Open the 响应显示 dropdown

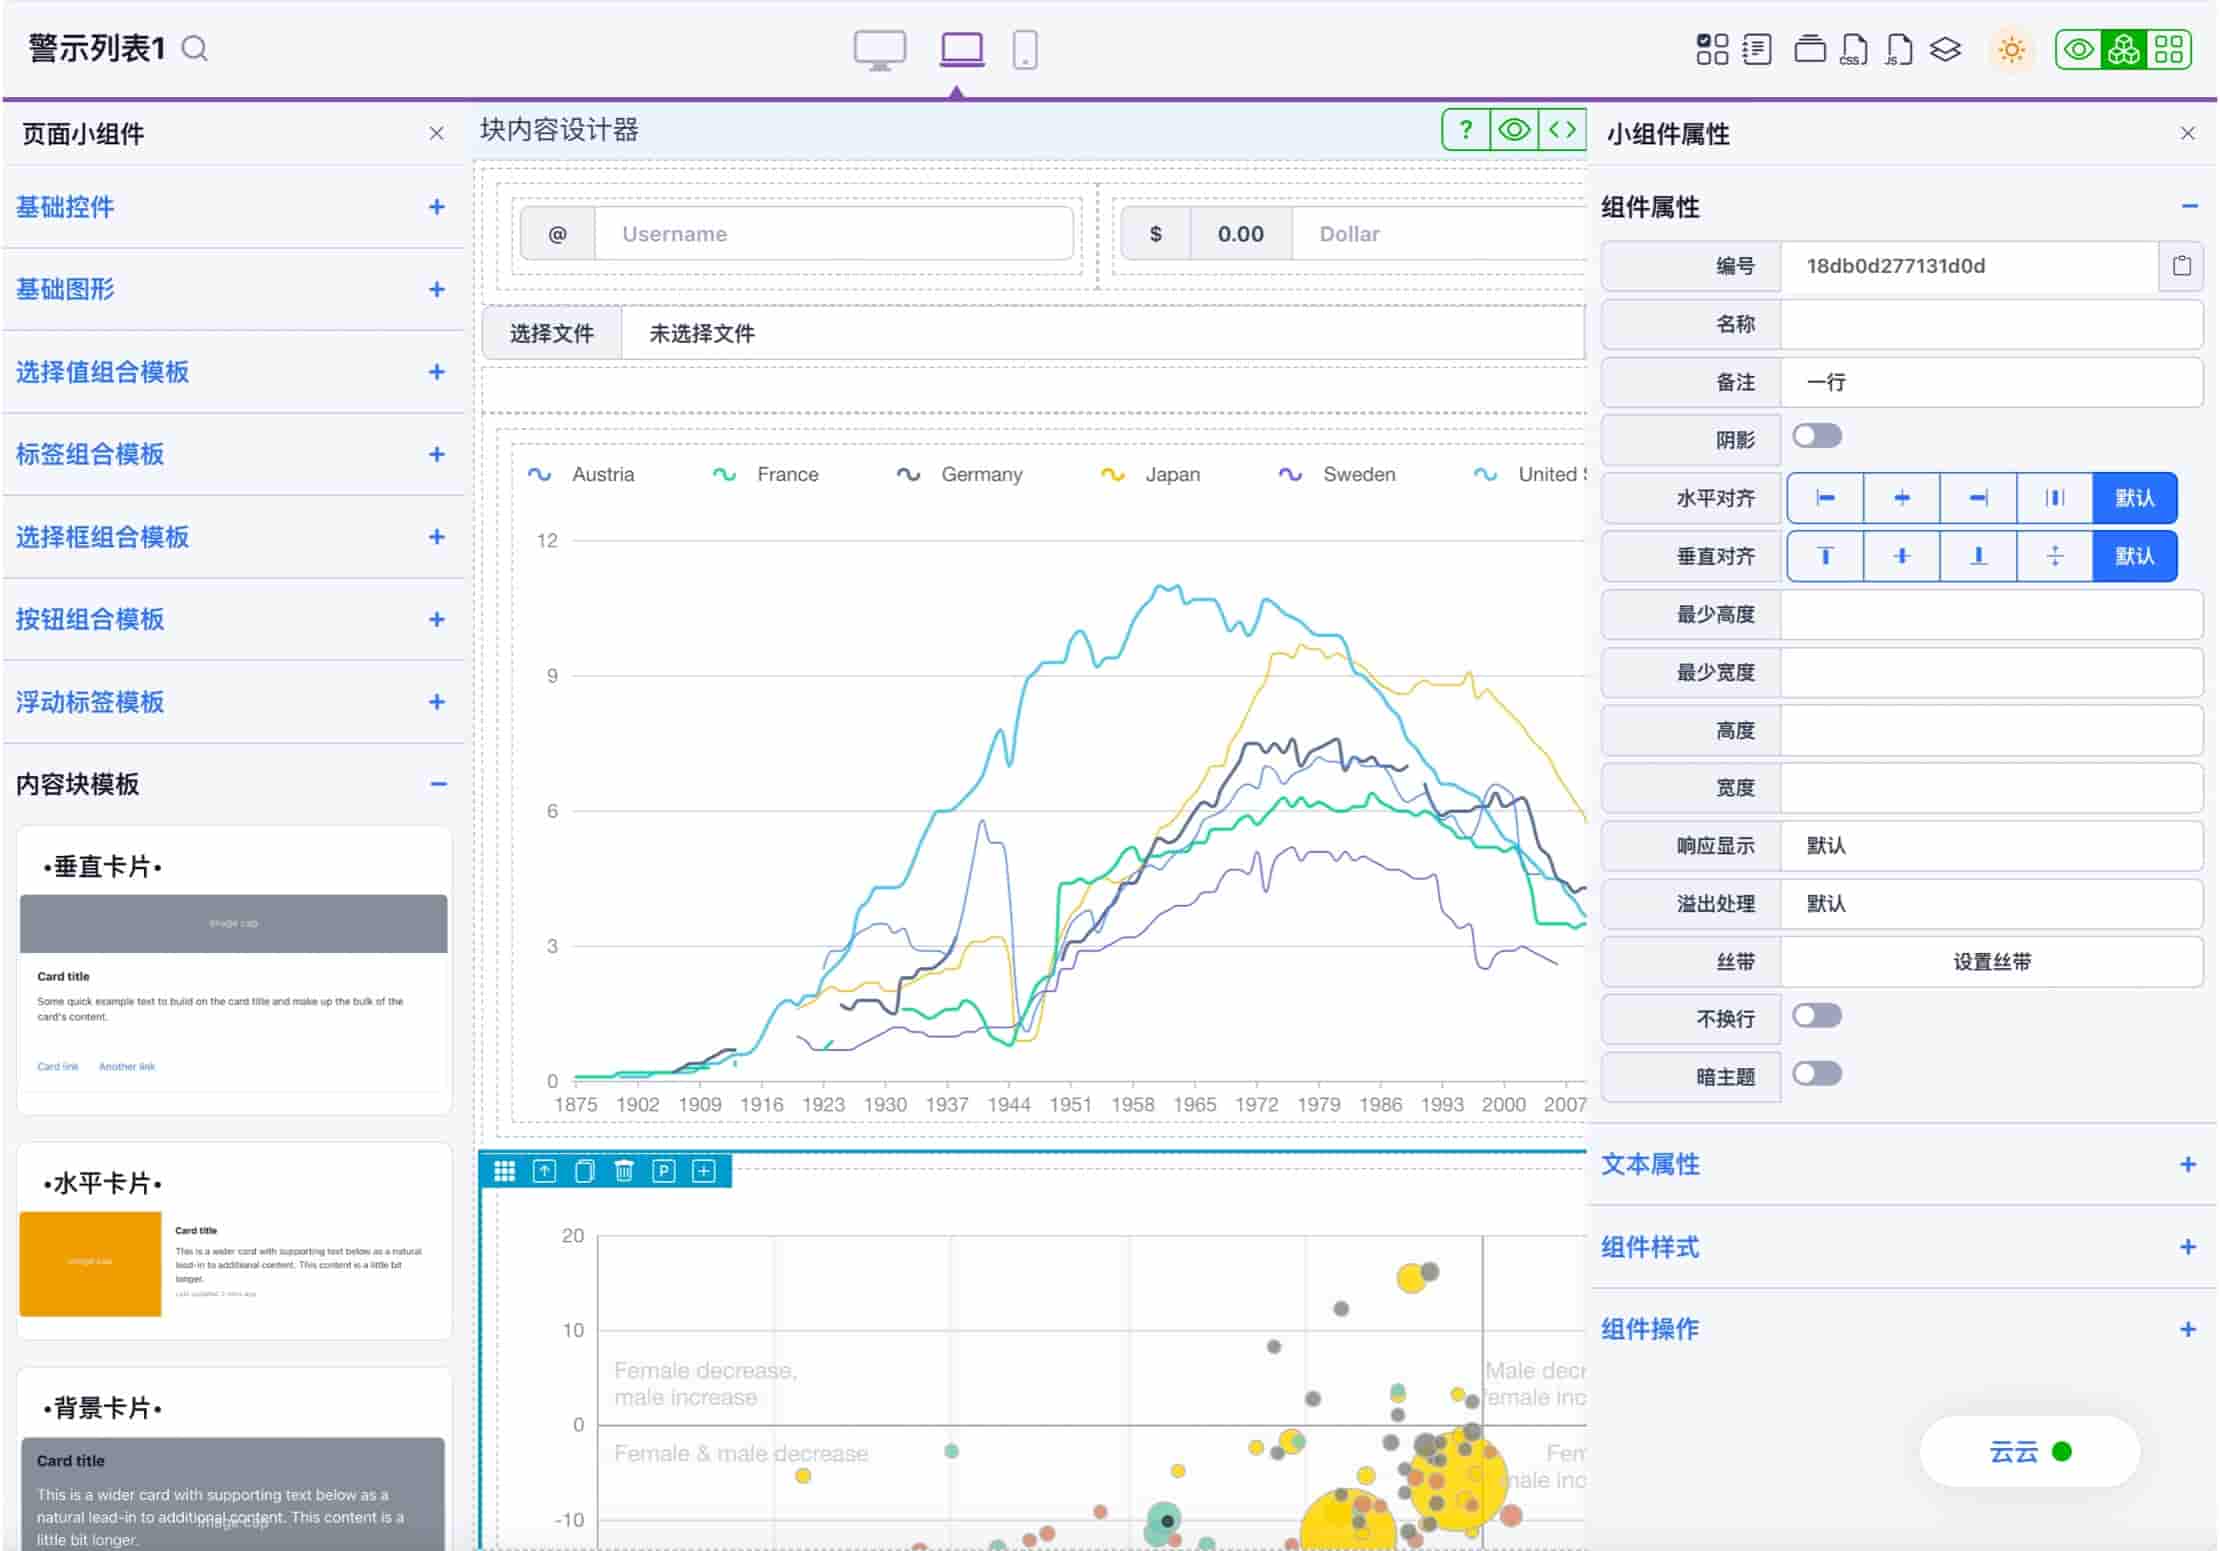click(1991, 846)
